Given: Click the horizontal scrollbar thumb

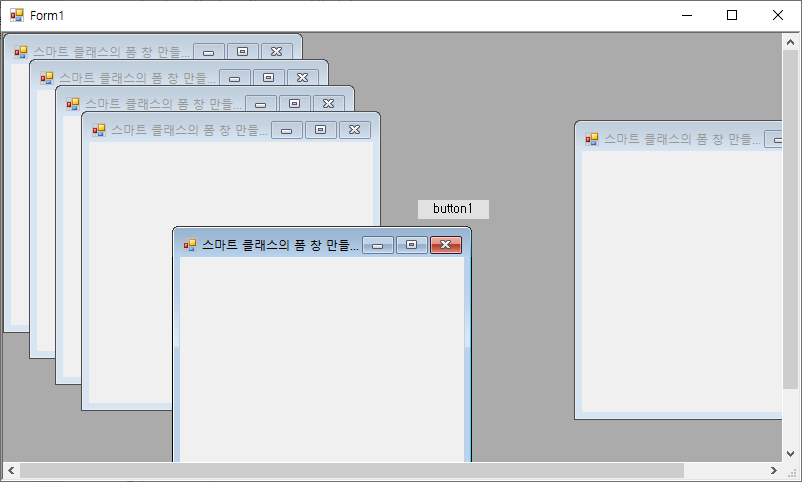Looking at the screenshot, I should tap(352, 470).
